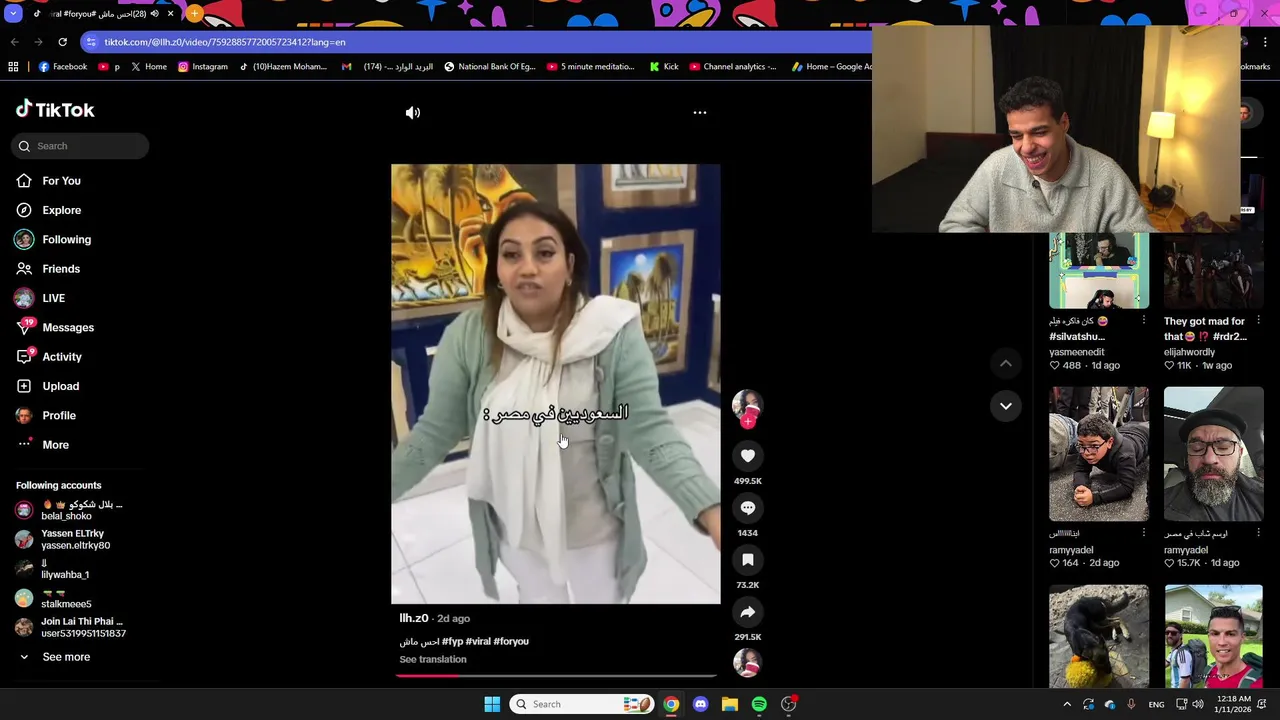Open Chrome apps grid icon
The image size is (1280, 720).
[x=13, y=67]
